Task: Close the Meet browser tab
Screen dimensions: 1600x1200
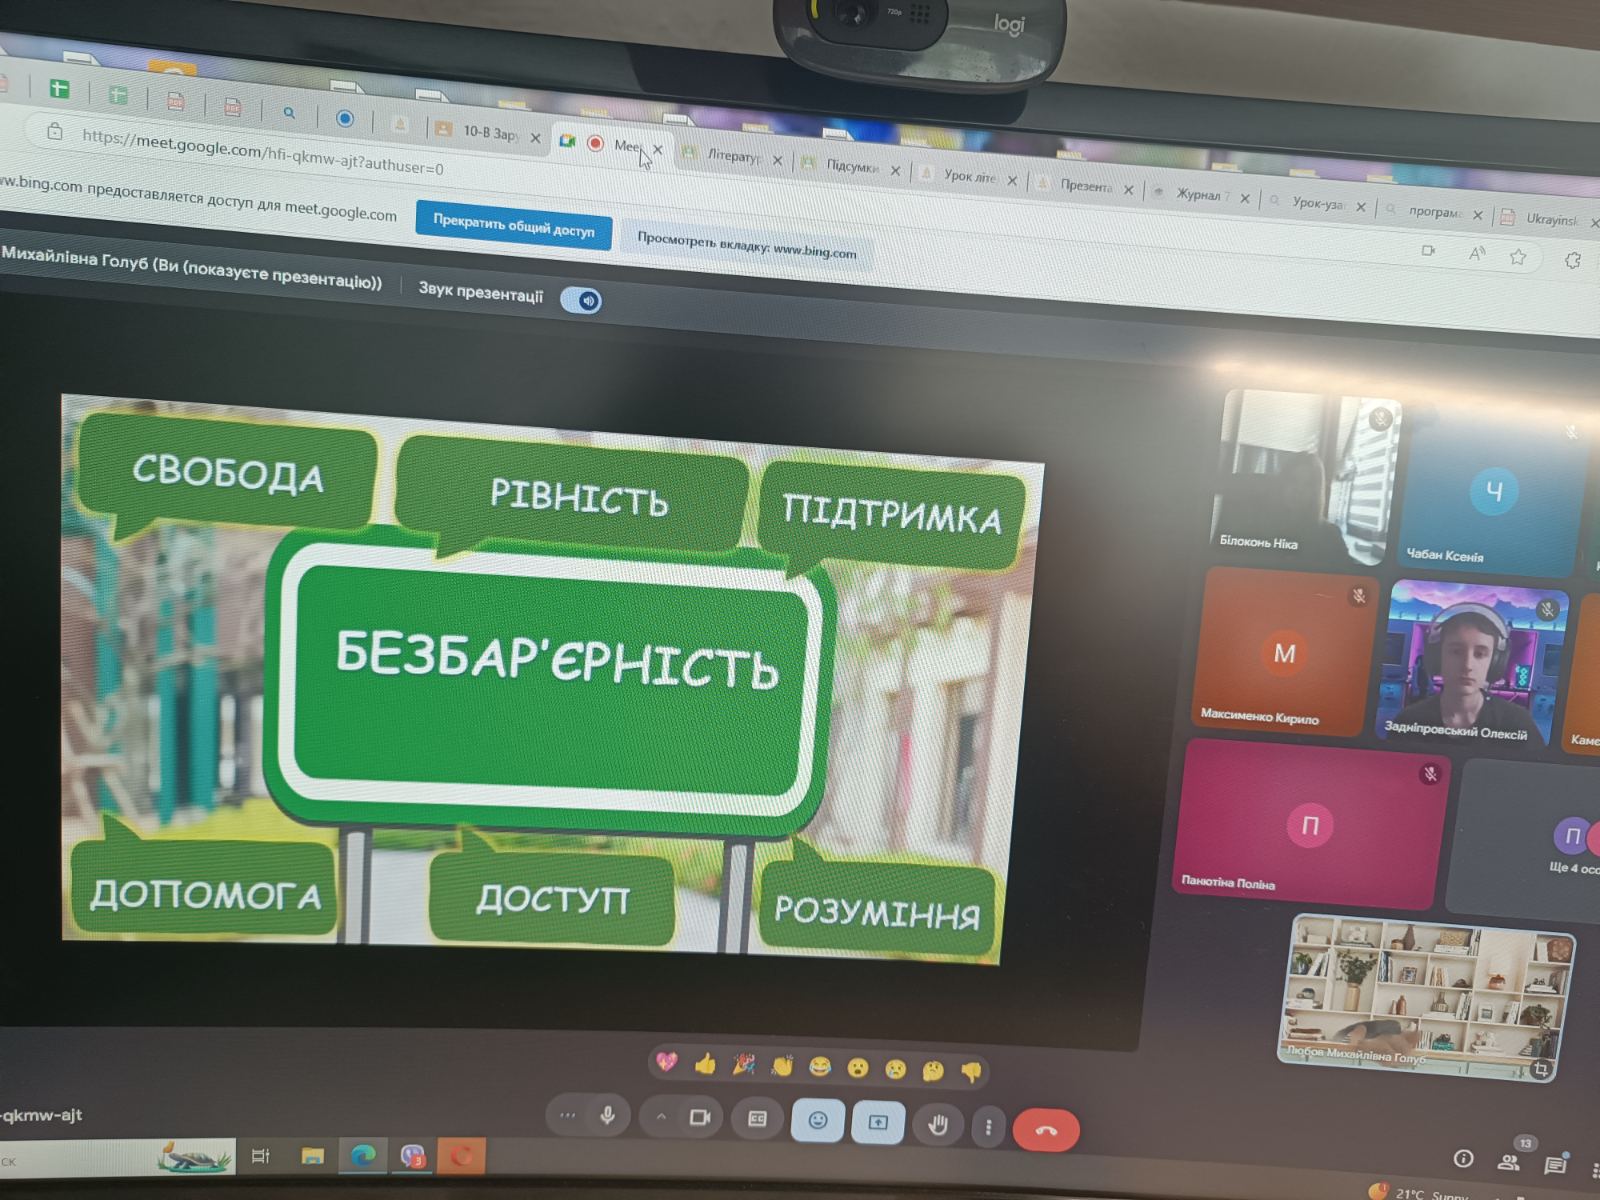Action: click(658, 149)
